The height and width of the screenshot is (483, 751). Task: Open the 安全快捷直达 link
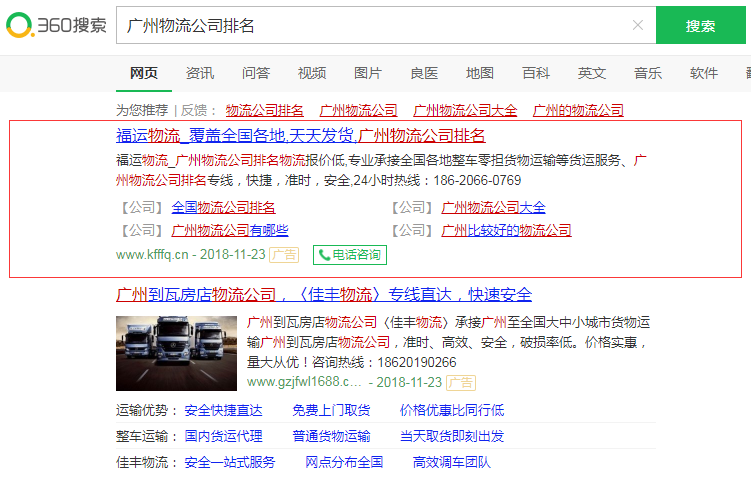(224, 411)
